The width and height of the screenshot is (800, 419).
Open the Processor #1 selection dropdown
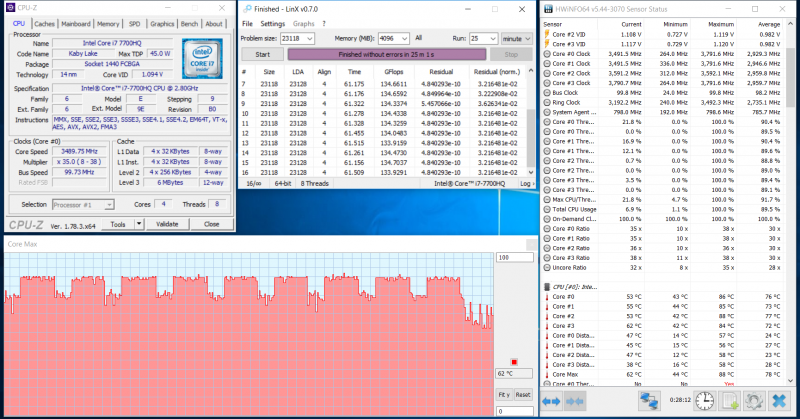click(x=83, y=205)
